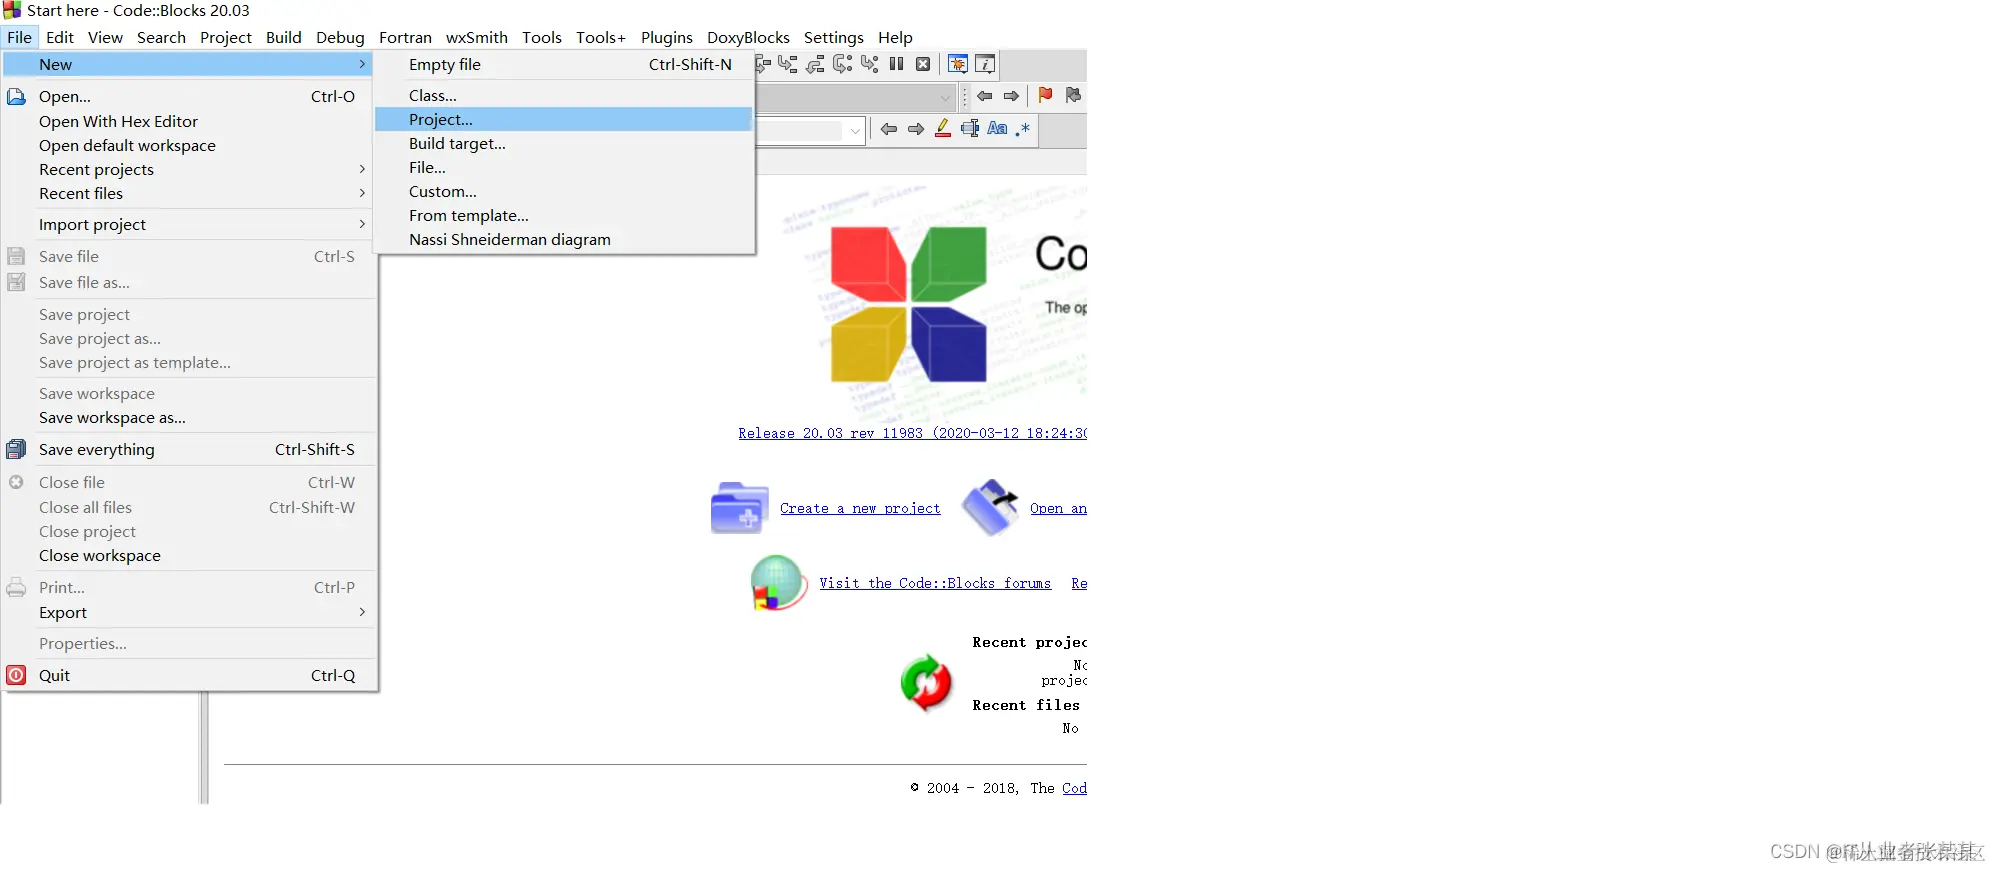Image resolution: width=1992 pixels, height=870 pixels.
Task: Open the Plugins menu
Action: tap(666, 37)
